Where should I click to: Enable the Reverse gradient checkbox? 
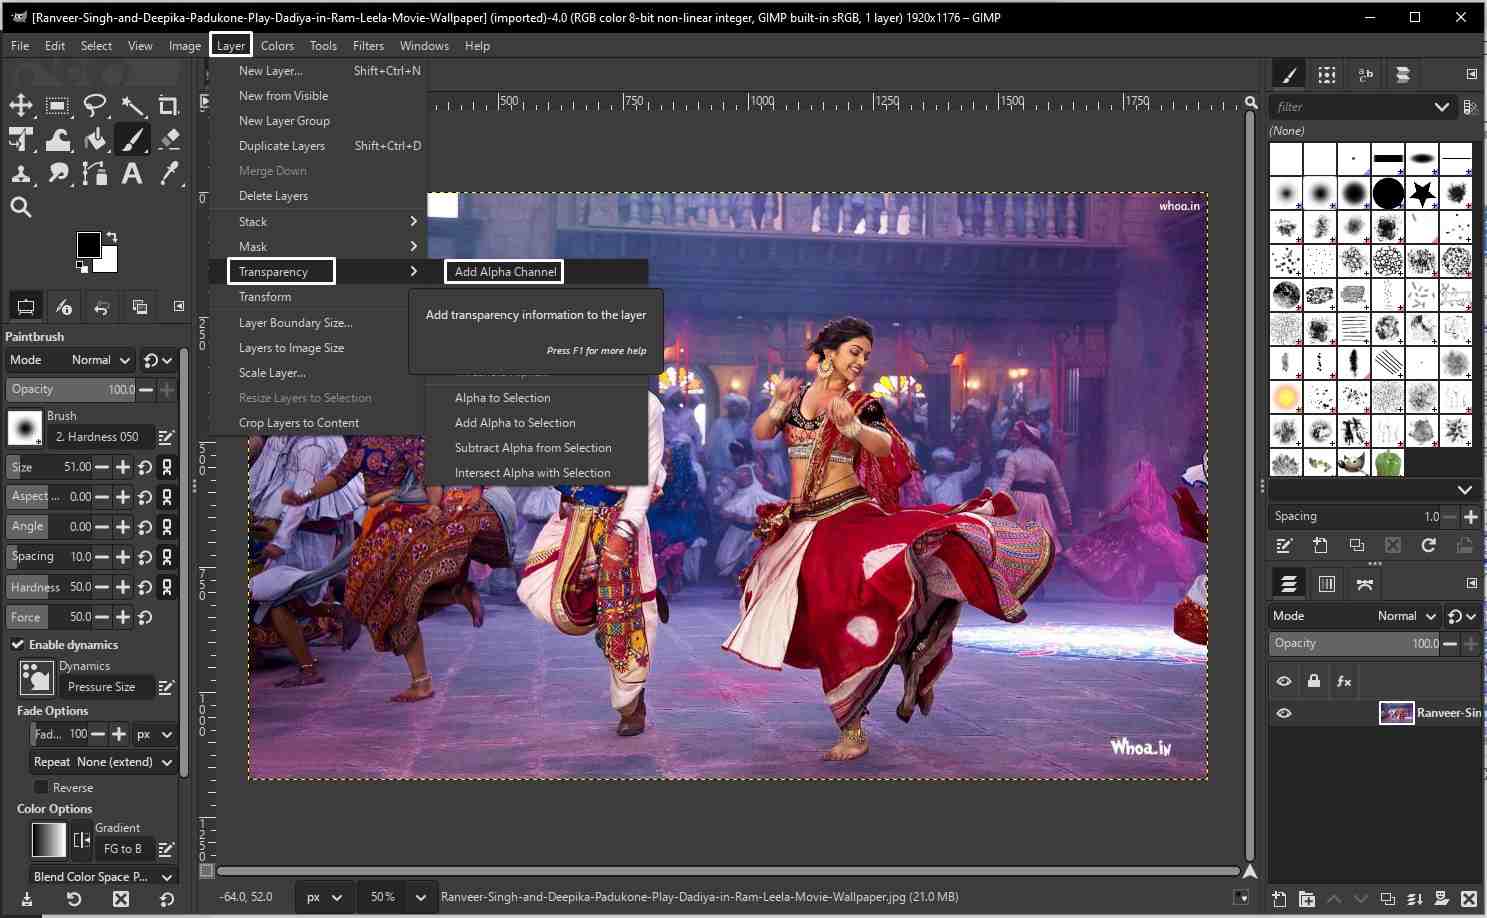point(41,788)
